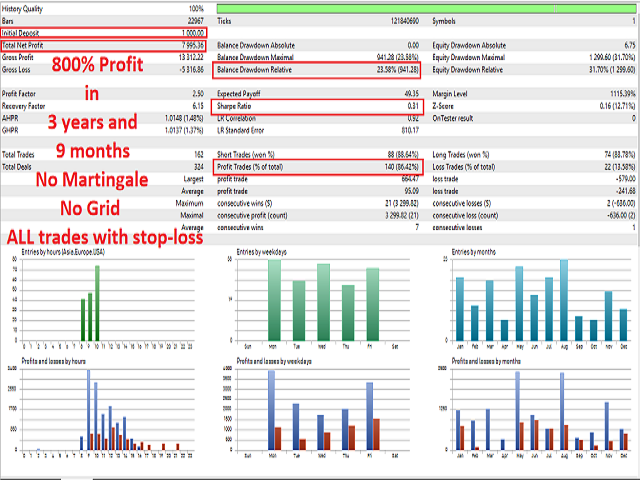Click the Profits and losses by hours chart
The image size is (640, 480).
(105, 410)
